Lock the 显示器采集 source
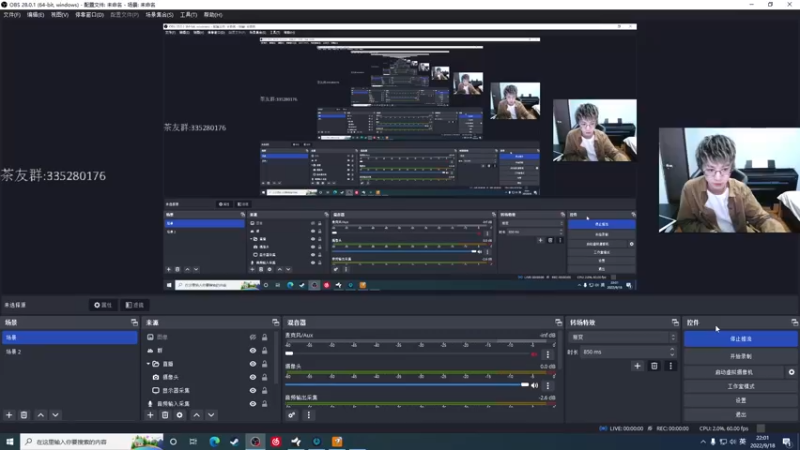The height and width of the screenshot is (450, 800). pyautogui.click(x=264, y=390)
